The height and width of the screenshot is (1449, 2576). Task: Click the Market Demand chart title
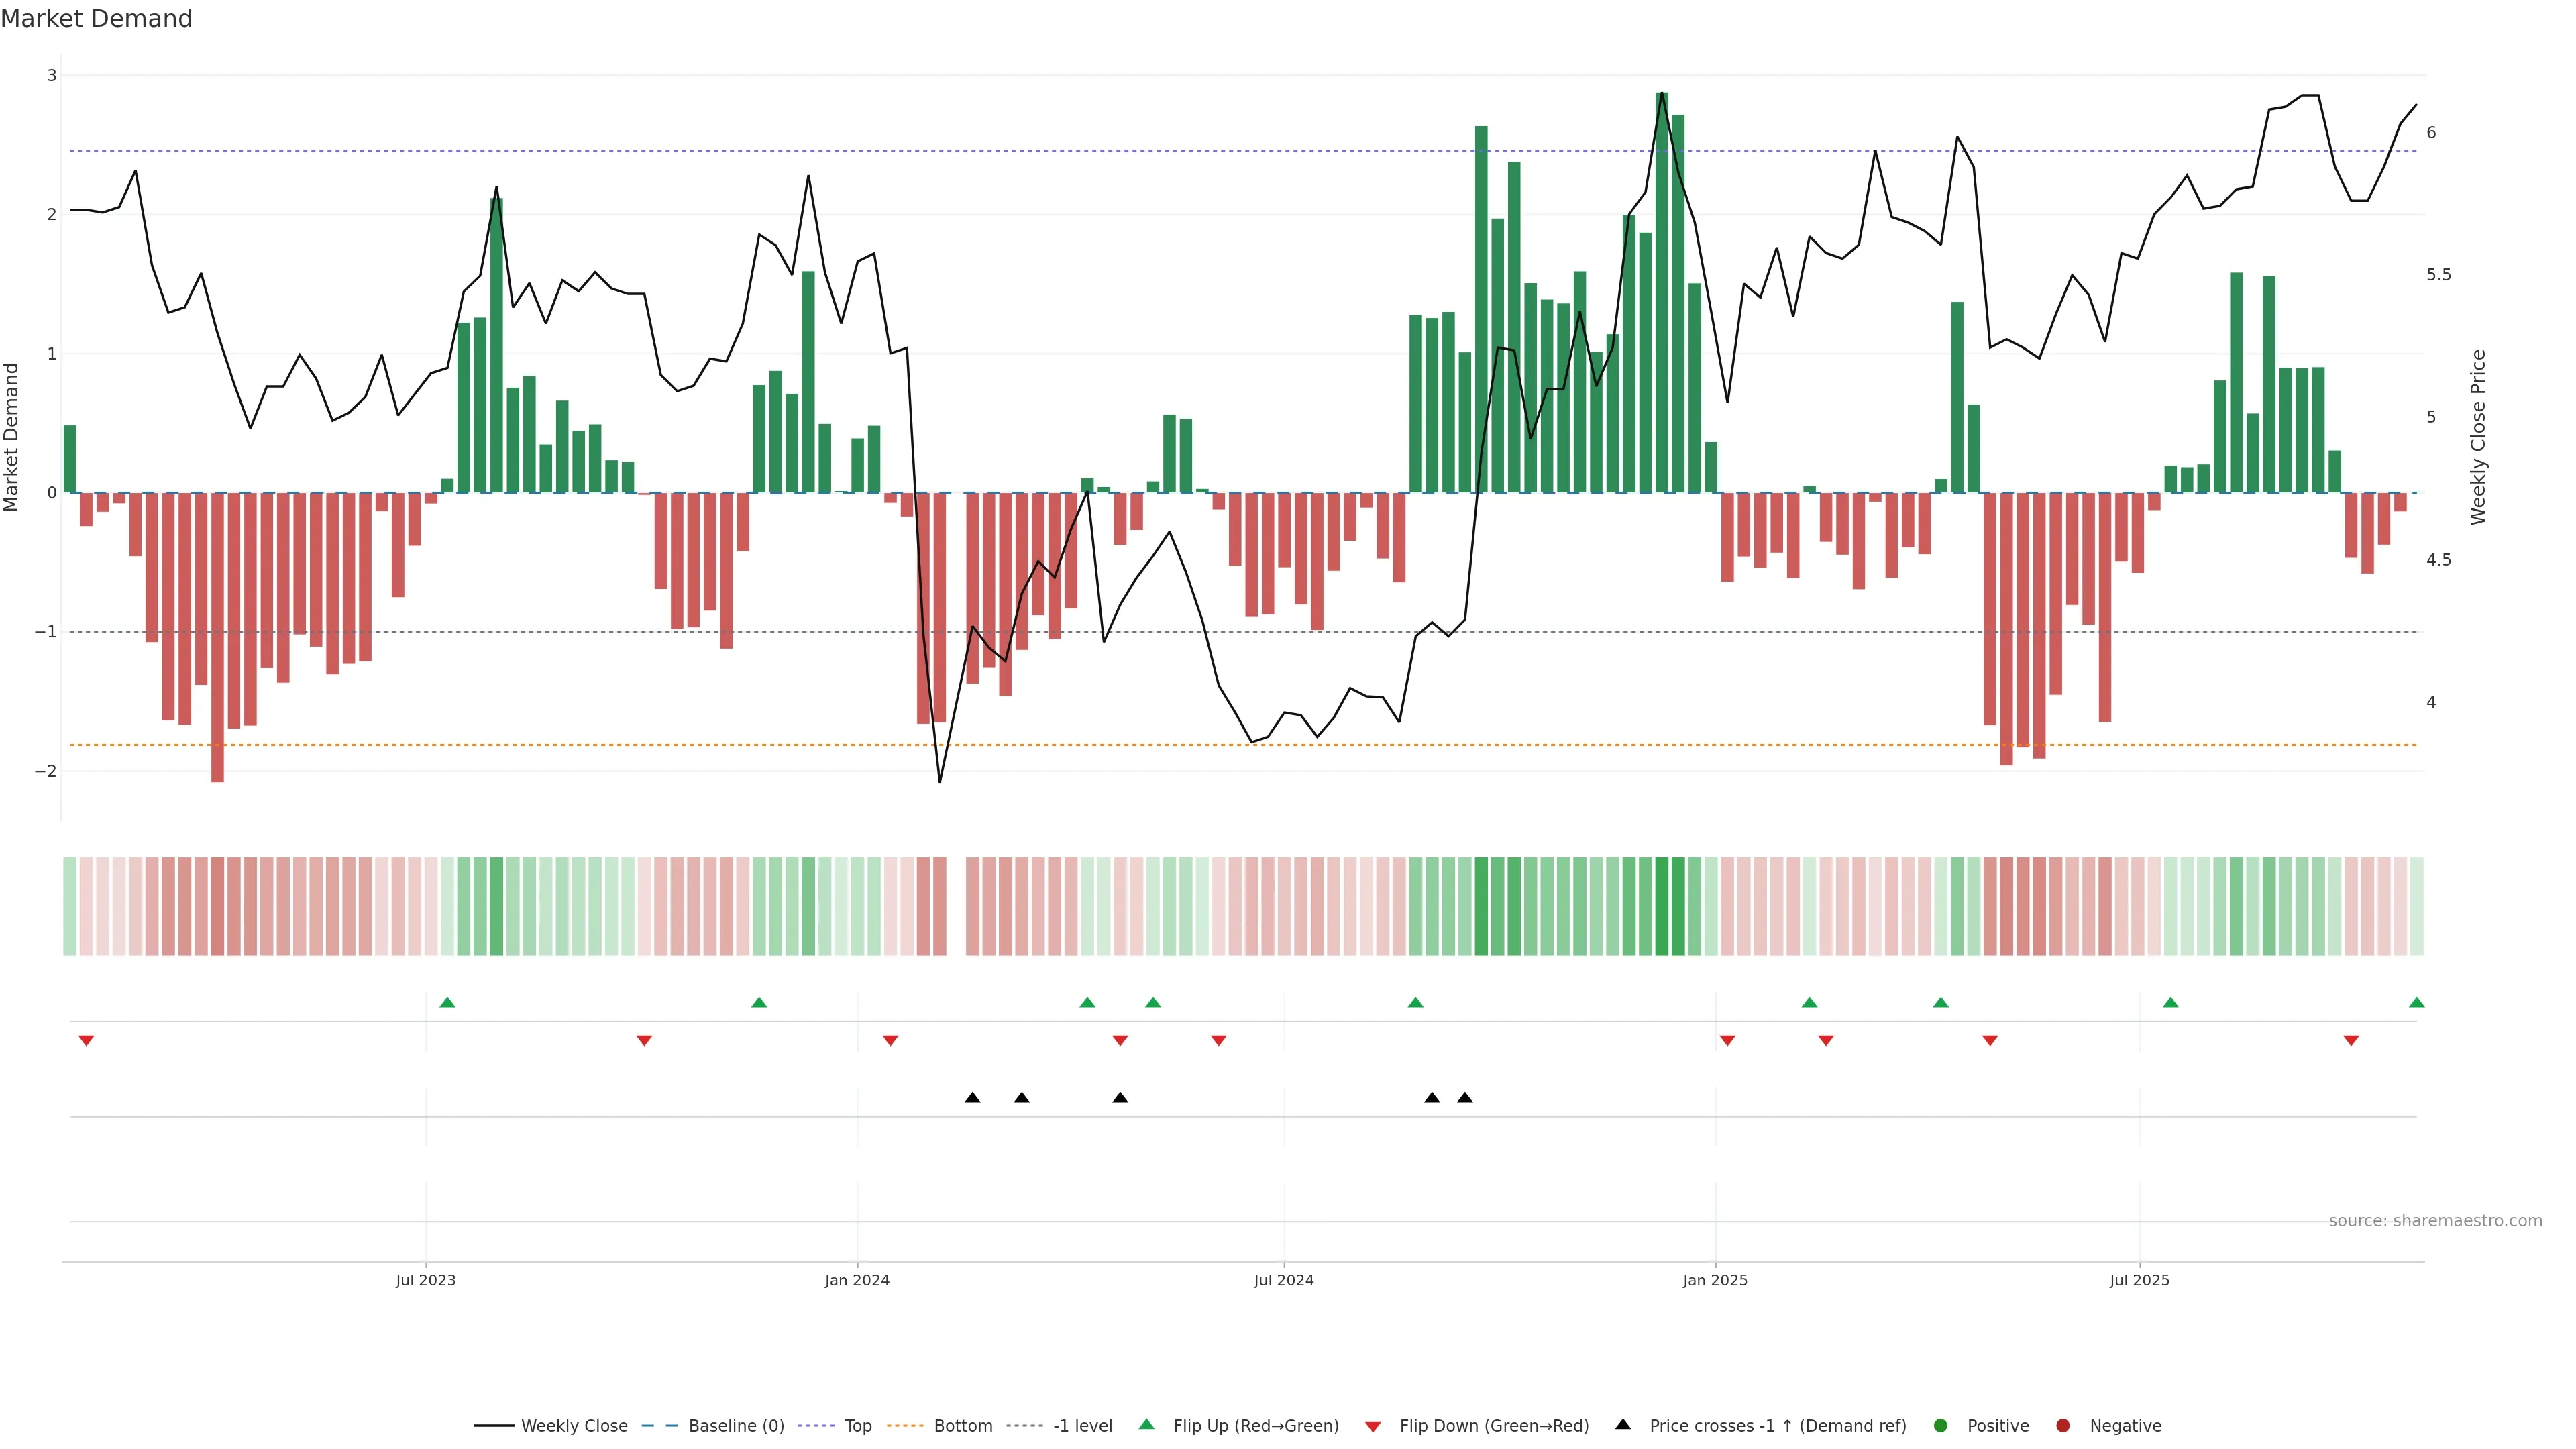pos(96,19)
